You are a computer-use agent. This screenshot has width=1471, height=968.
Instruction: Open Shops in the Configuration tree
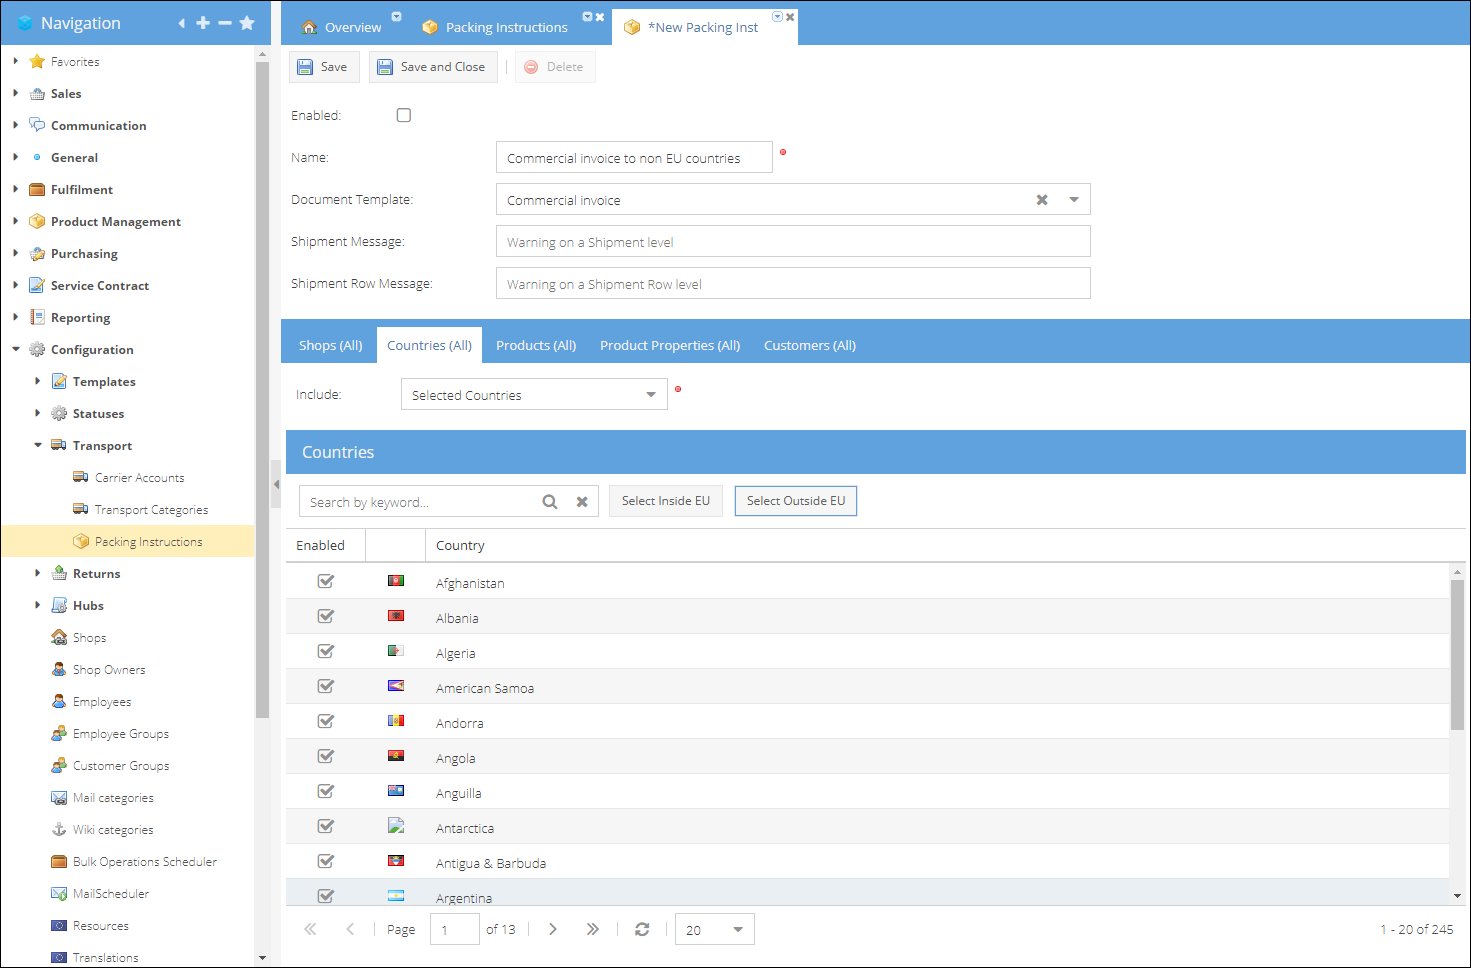[x=79, y=638]
